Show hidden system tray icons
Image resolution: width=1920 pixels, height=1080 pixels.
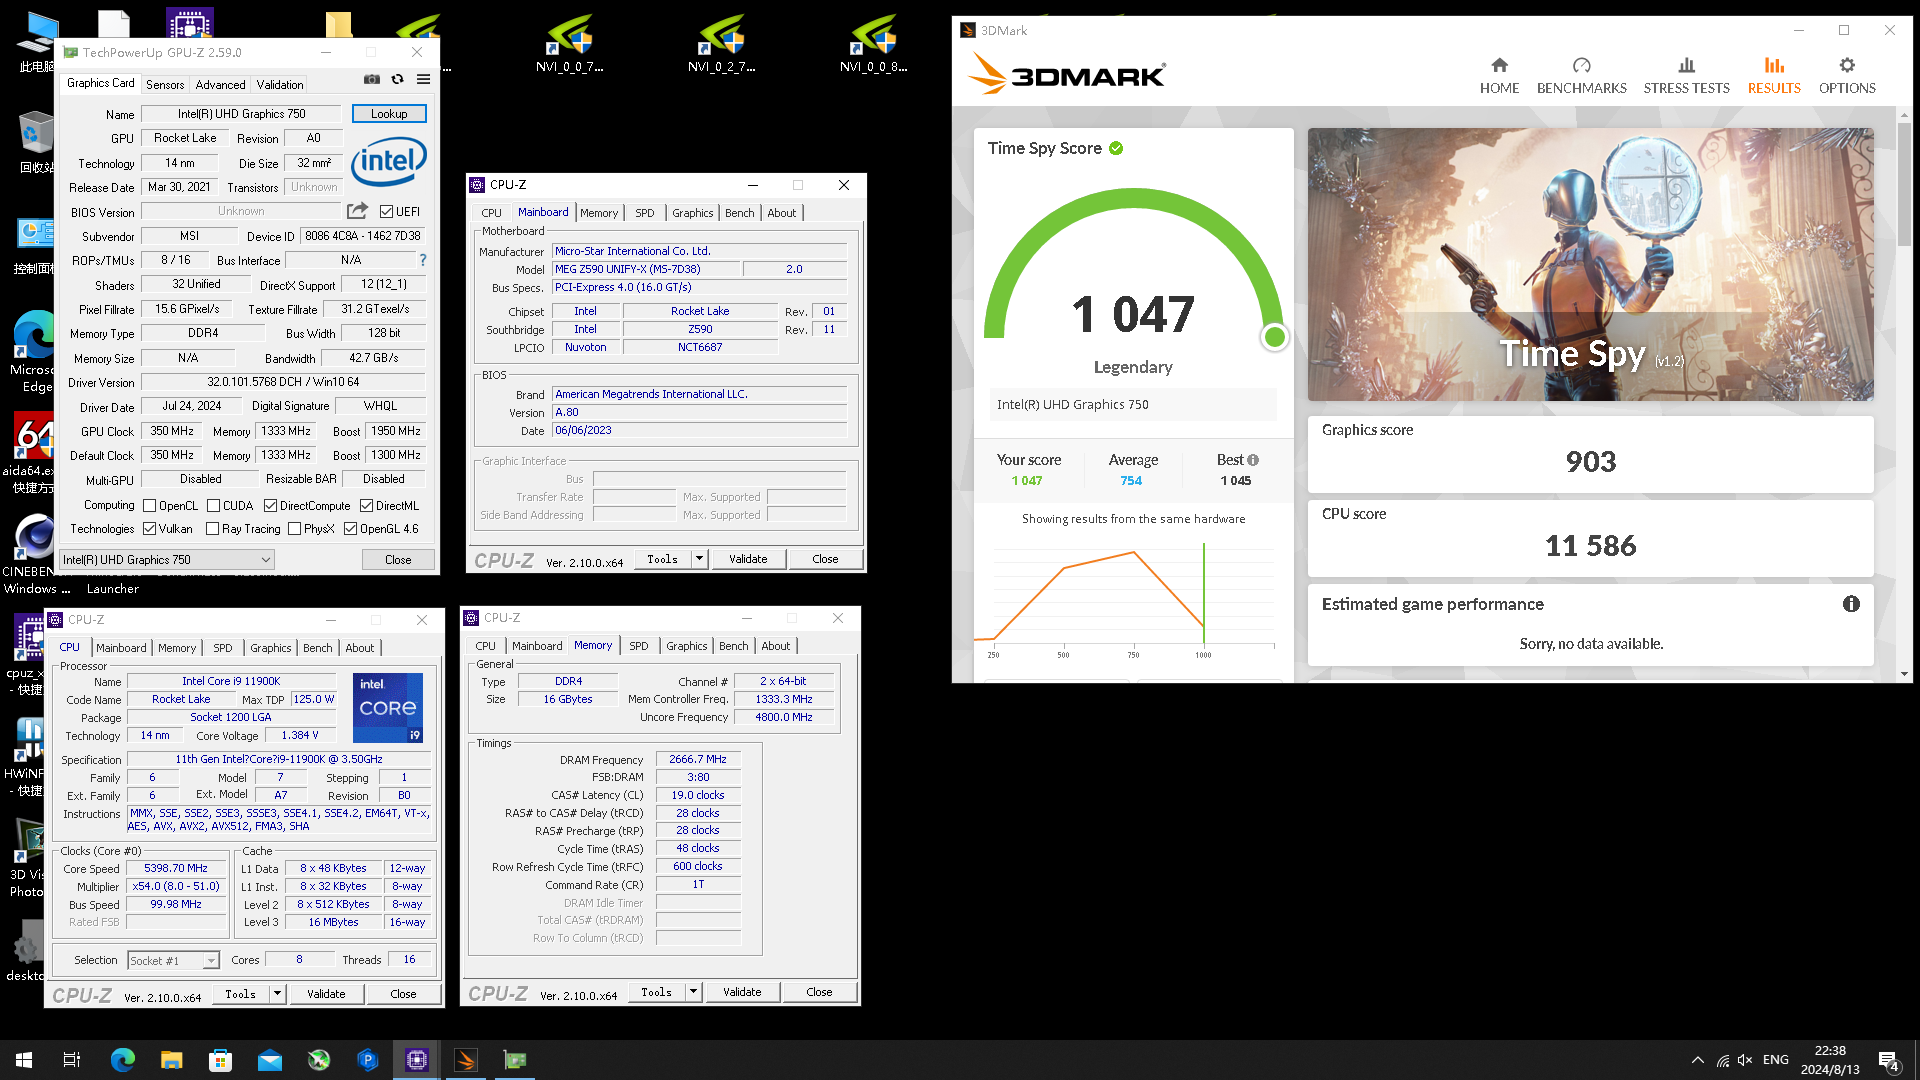[x=1697, y=1060]
